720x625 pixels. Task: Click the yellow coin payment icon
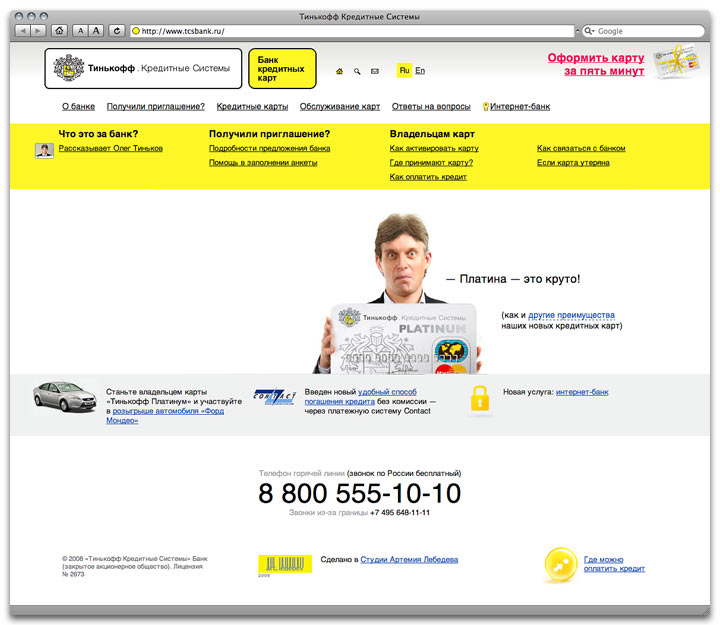pyautogui.click(x=558, y=565)
